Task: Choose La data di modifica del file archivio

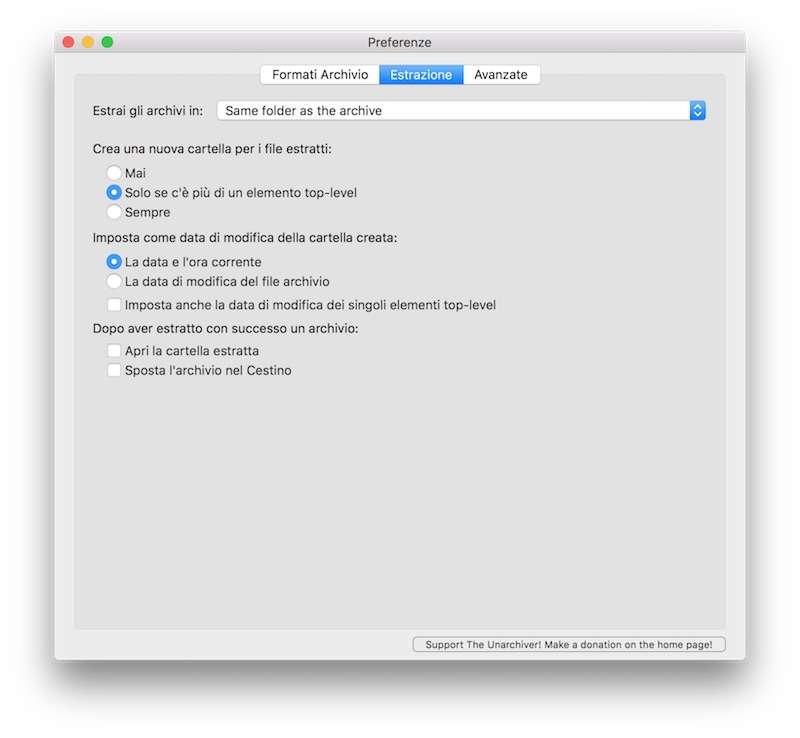Action: [115, 282]
